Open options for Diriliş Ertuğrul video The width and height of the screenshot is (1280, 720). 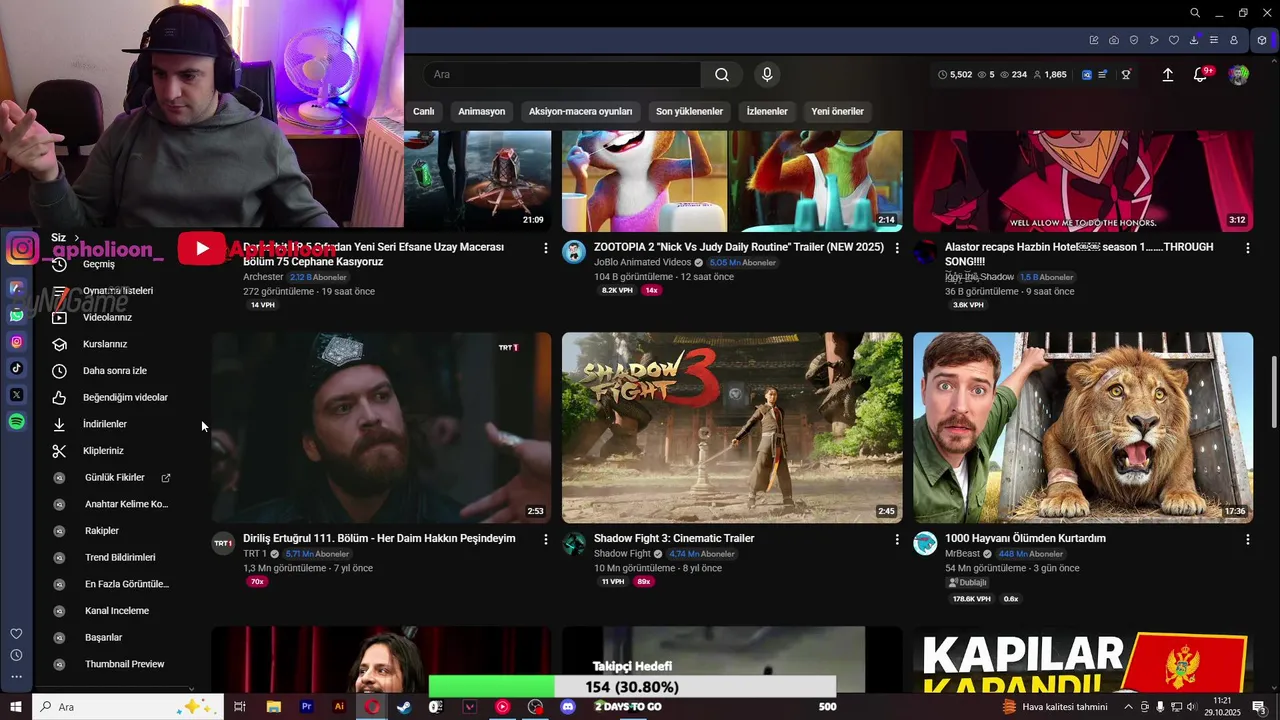546,539
